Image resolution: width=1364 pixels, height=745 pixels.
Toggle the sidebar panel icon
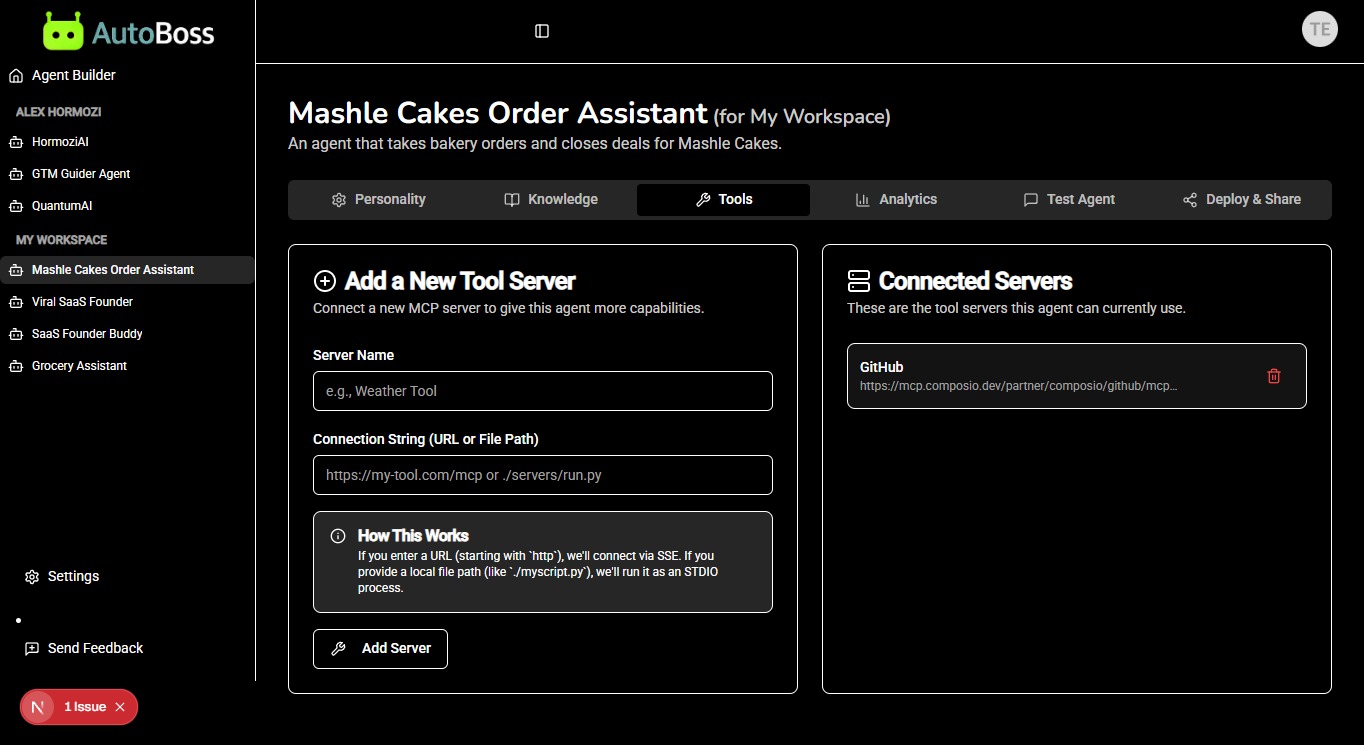[x=542, y=31]
